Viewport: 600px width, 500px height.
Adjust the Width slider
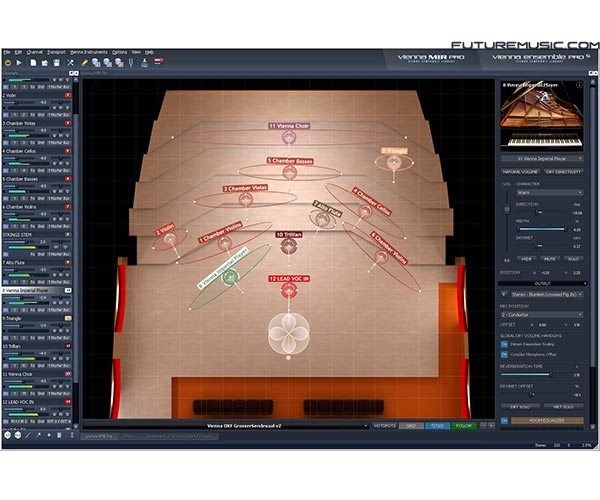(x=542, y=229)
